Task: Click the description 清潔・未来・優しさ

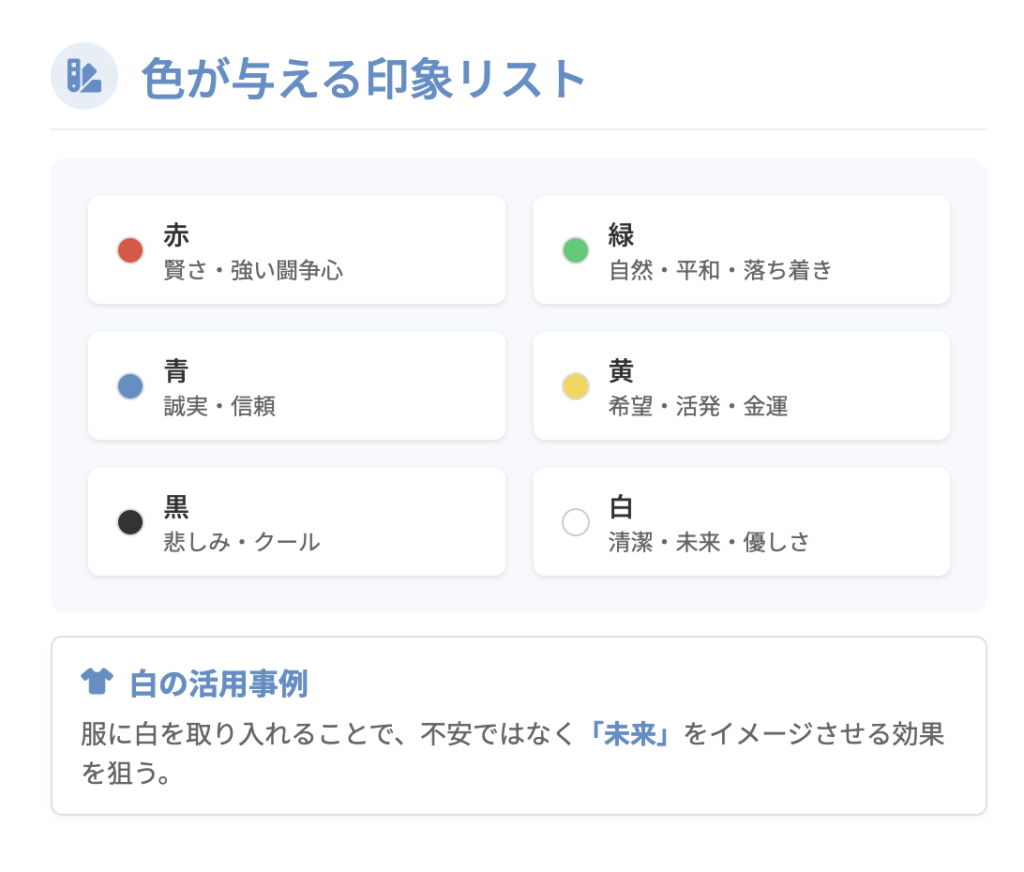Action: click(x=708, y=542)
